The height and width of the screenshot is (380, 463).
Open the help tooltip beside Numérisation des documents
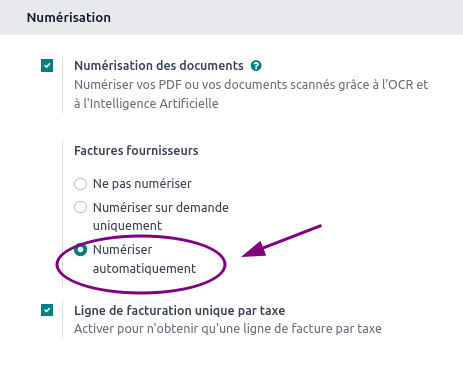[256, 66]
